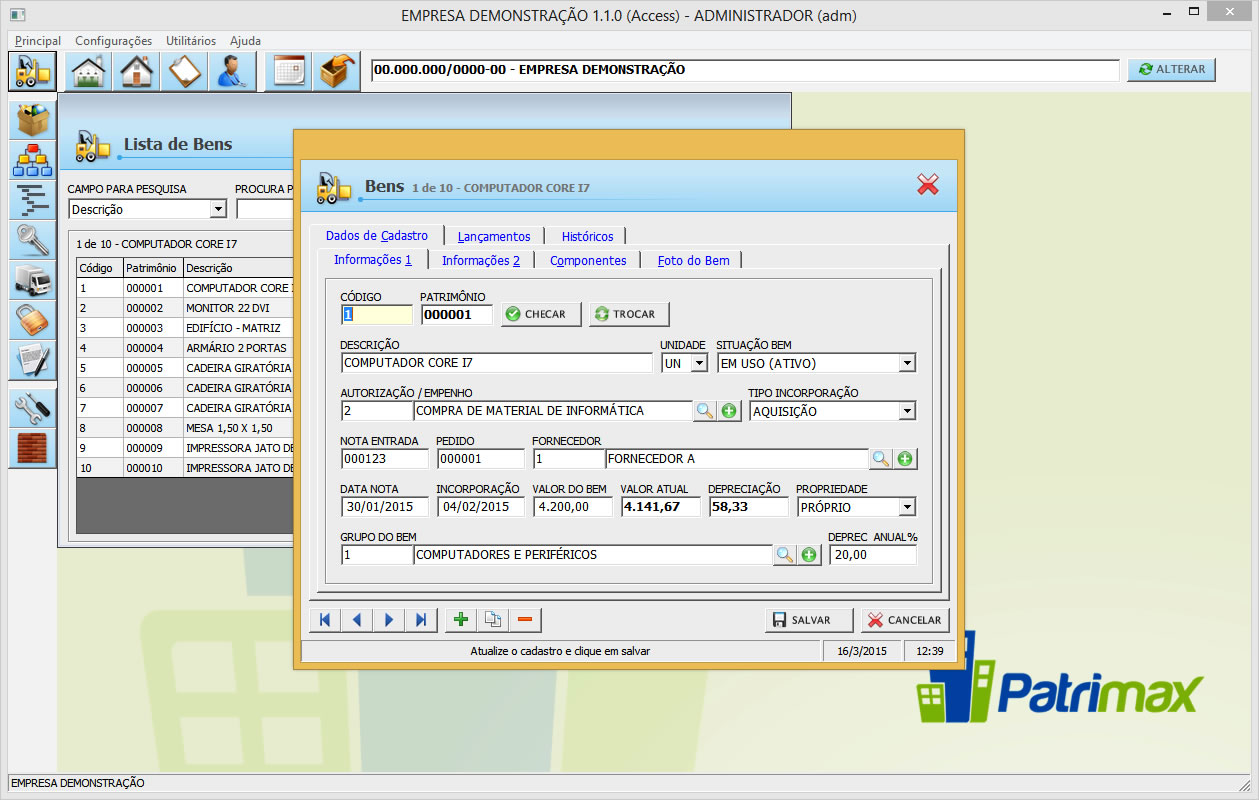1259x800 pixels.
Task: Click the forklift Bens toolbar icon
Action: click(32, 71)
